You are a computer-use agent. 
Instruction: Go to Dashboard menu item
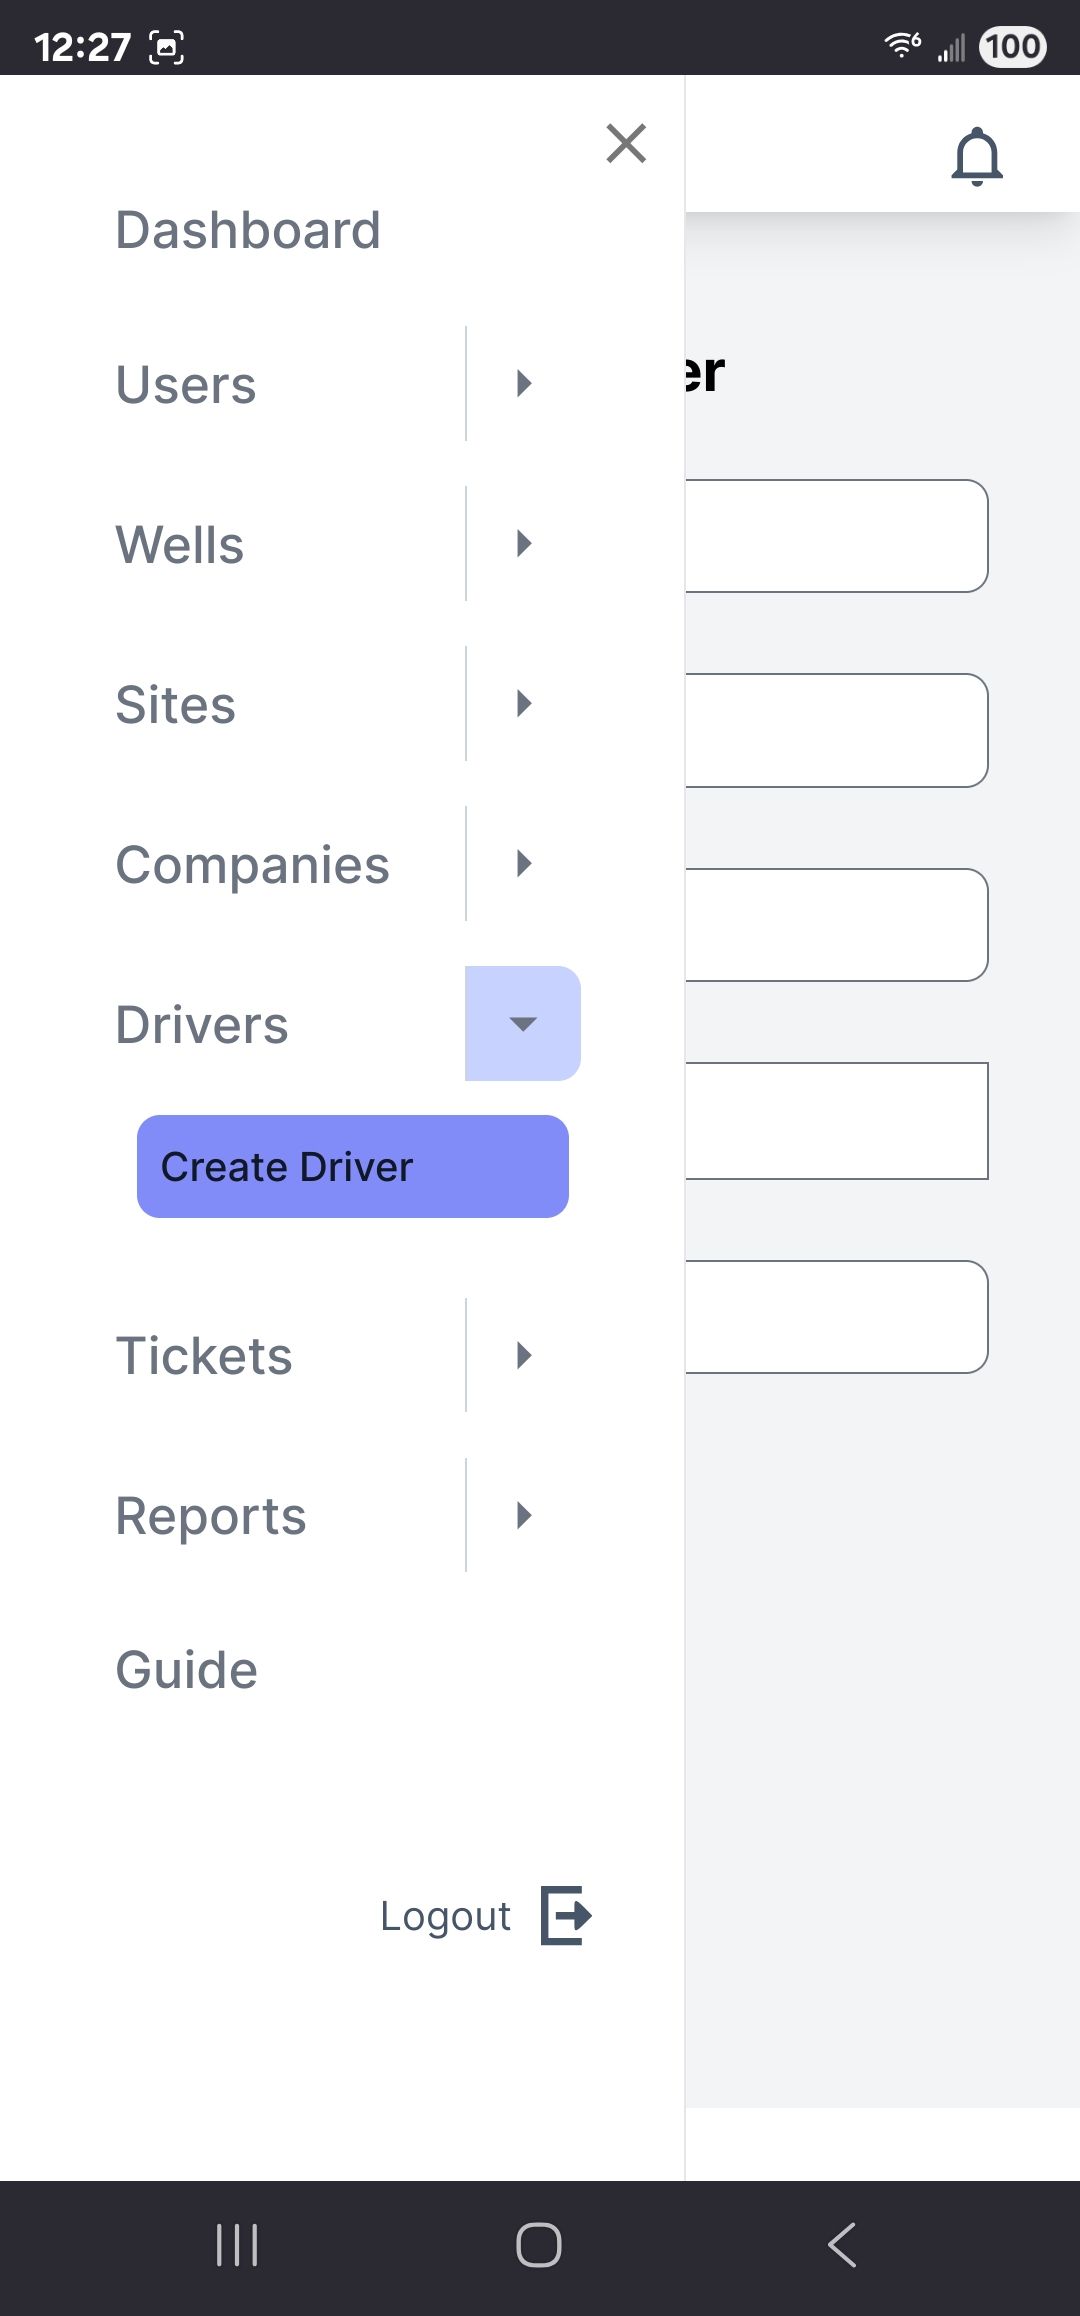point(248,230)
